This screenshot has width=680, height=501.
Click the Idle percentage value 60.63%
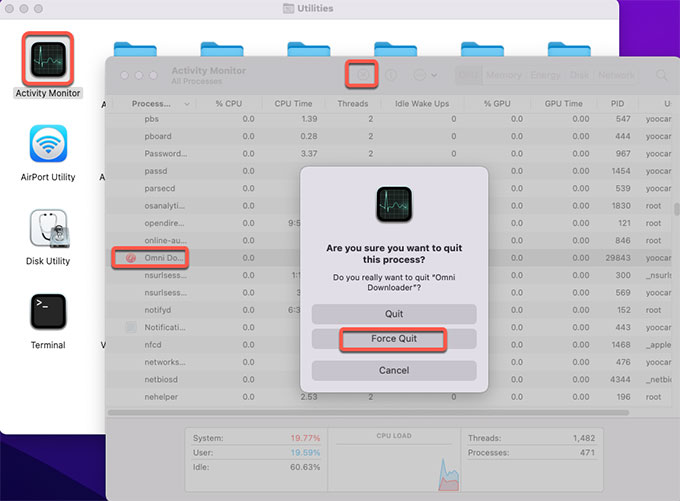click(305, 467)
